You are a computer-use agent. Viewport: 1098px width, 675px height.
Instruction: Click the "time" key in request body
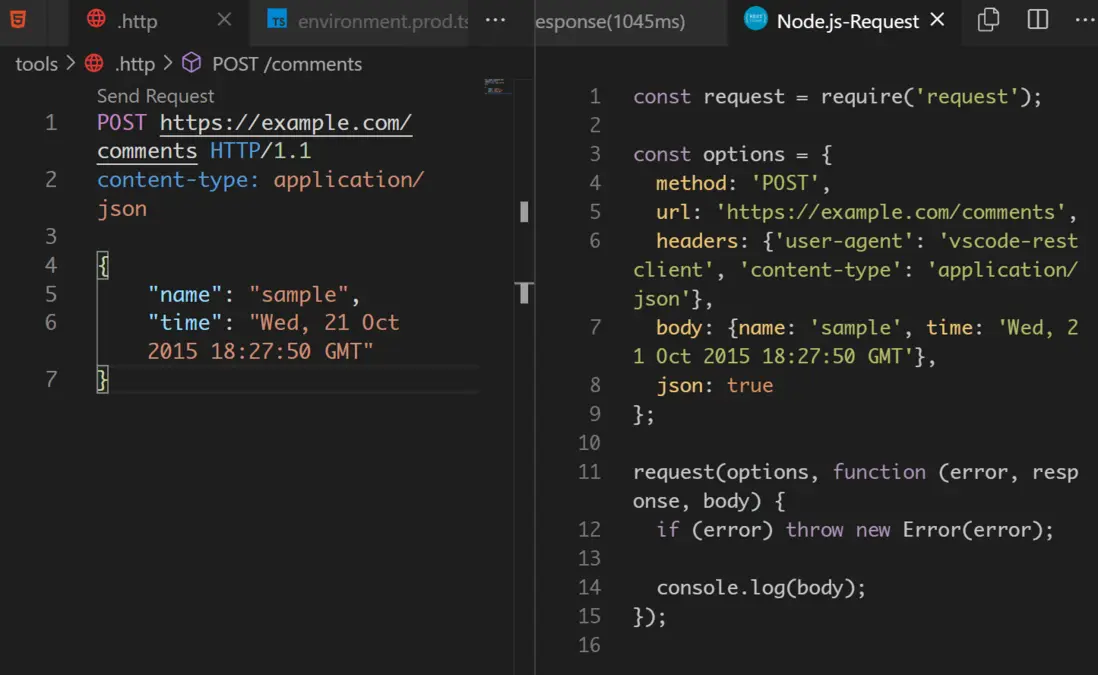click(185, 323)
